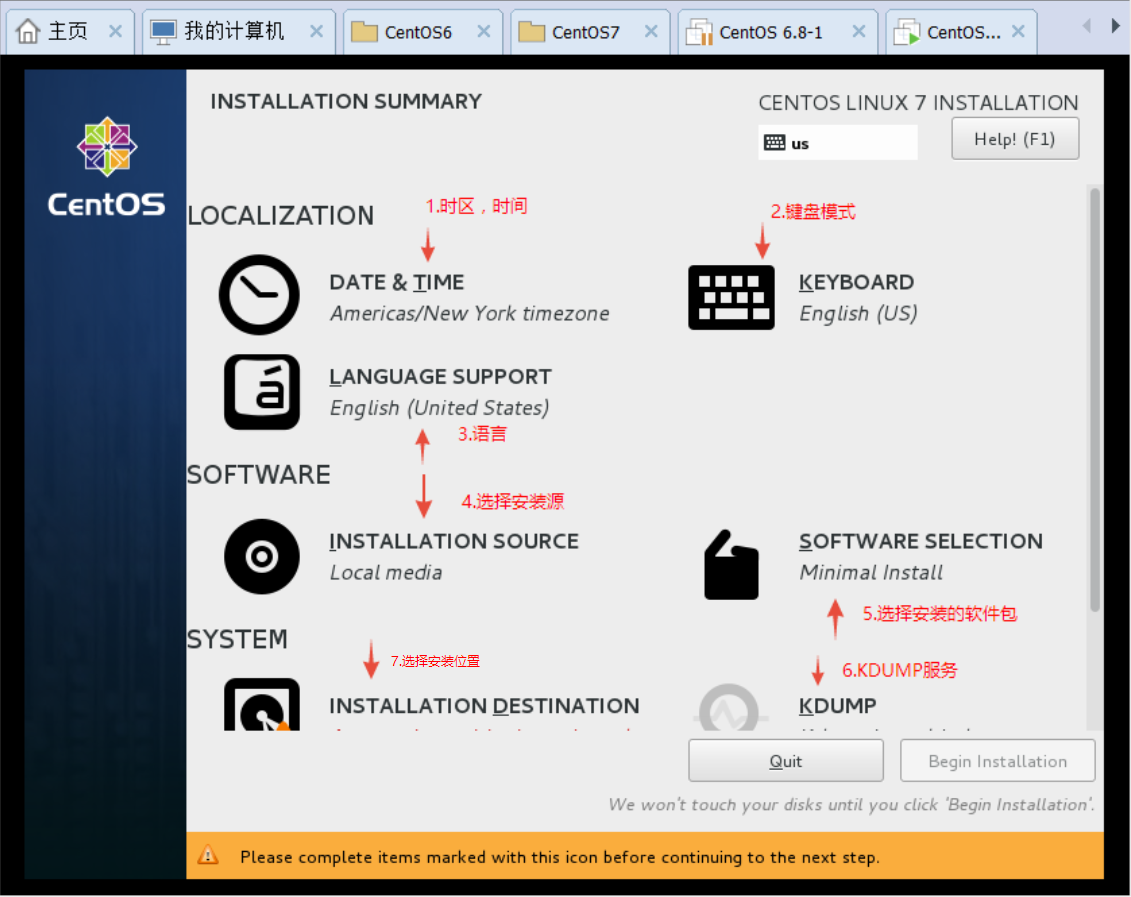Close the 主页 tab
This screenshot has width=1131, height=897.
(115, 31)
